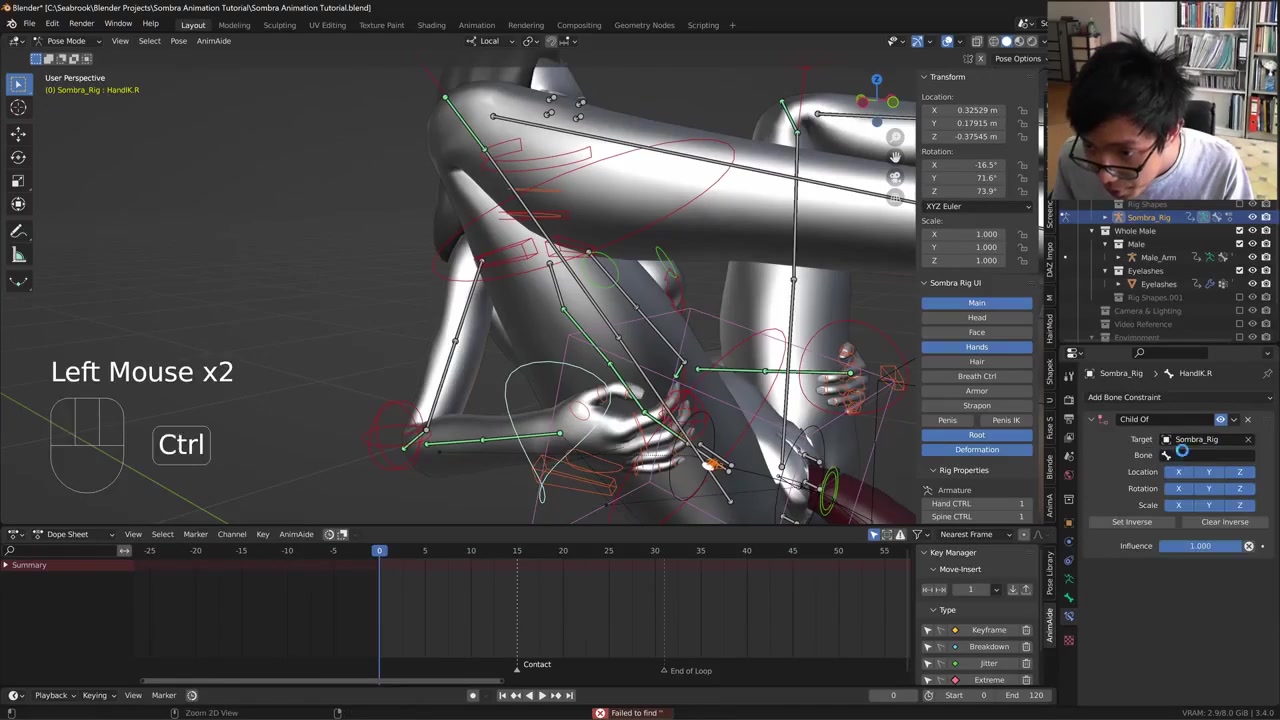Viewport: 1280px width, 720px height.
Task: Expand the Add Bone Constraint dropdown
Action: point(1179,397)
